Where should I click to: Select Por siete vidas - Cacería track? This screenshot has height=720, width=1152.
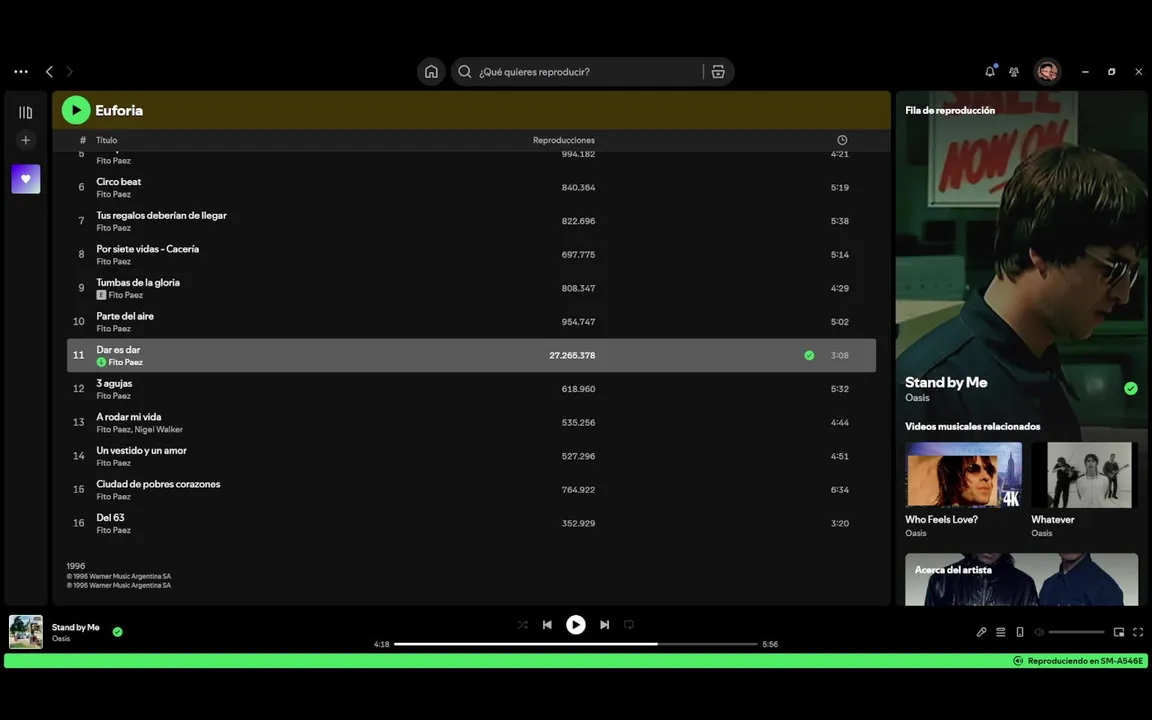(x=471, y=255)
